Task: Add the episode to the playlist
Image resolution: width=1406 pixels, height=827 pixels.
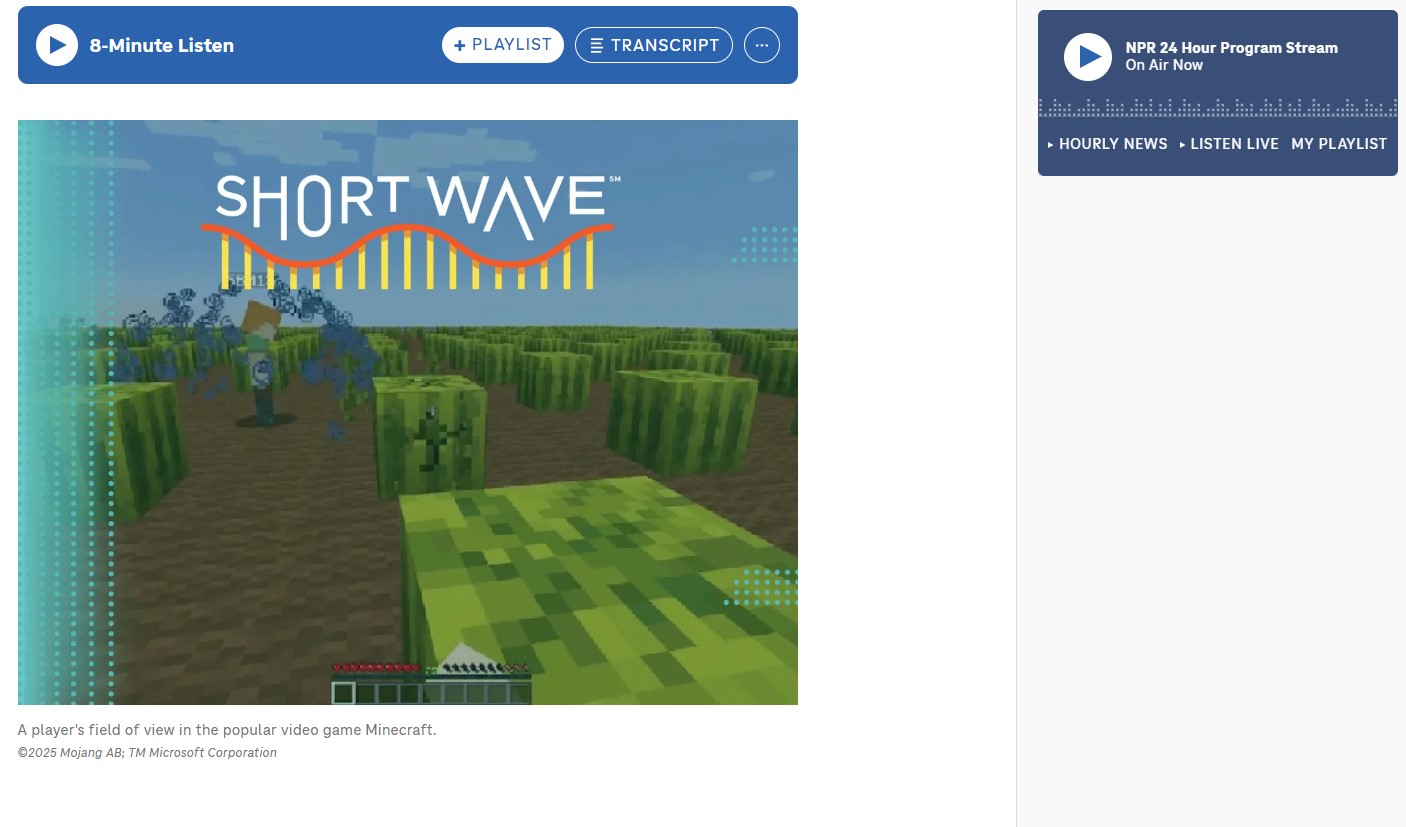Action: [x=503, y=45]
